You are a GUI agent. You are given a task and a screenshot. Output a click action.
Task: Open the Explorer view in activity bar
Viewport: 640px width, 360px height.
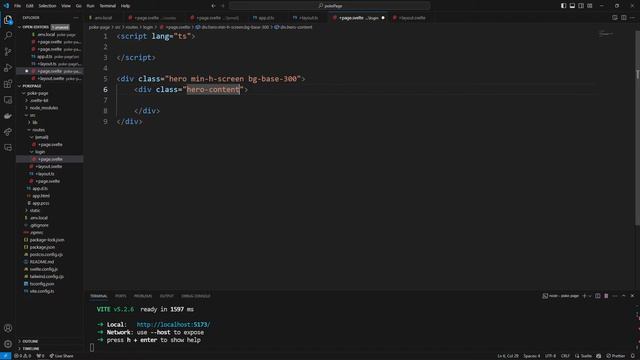[x=8, y=20]
